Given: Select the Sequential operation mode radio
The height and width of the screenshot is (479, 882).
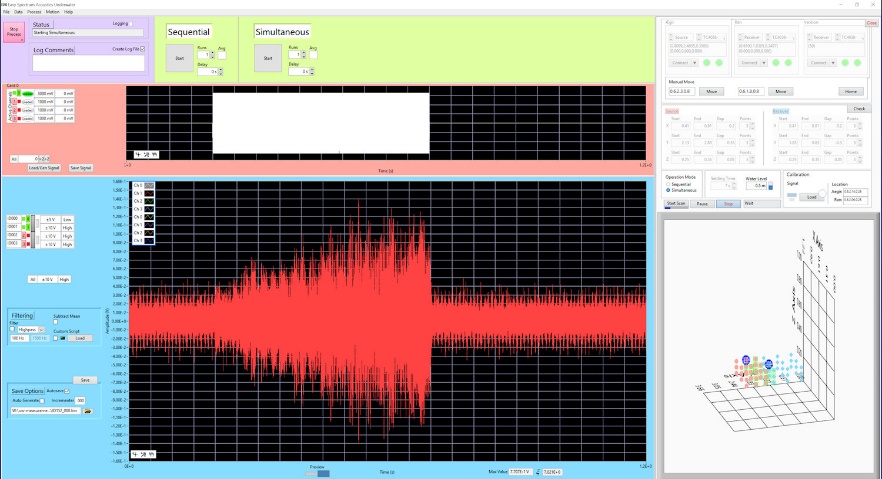Looking at the screenshot, I should 668,184.
